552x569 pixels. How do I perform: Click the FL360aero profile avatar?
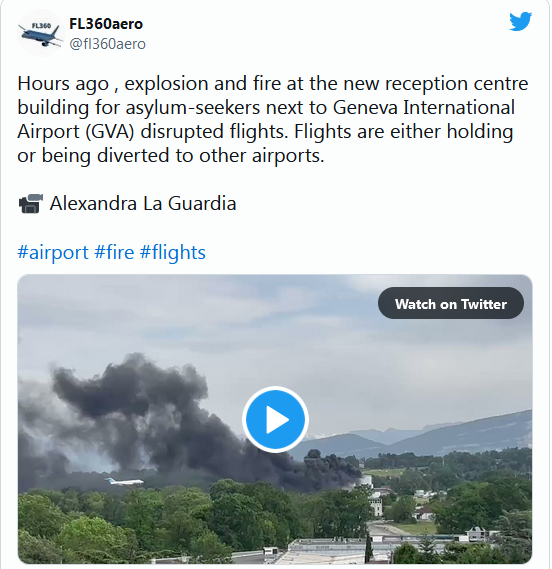coord(40,33)
